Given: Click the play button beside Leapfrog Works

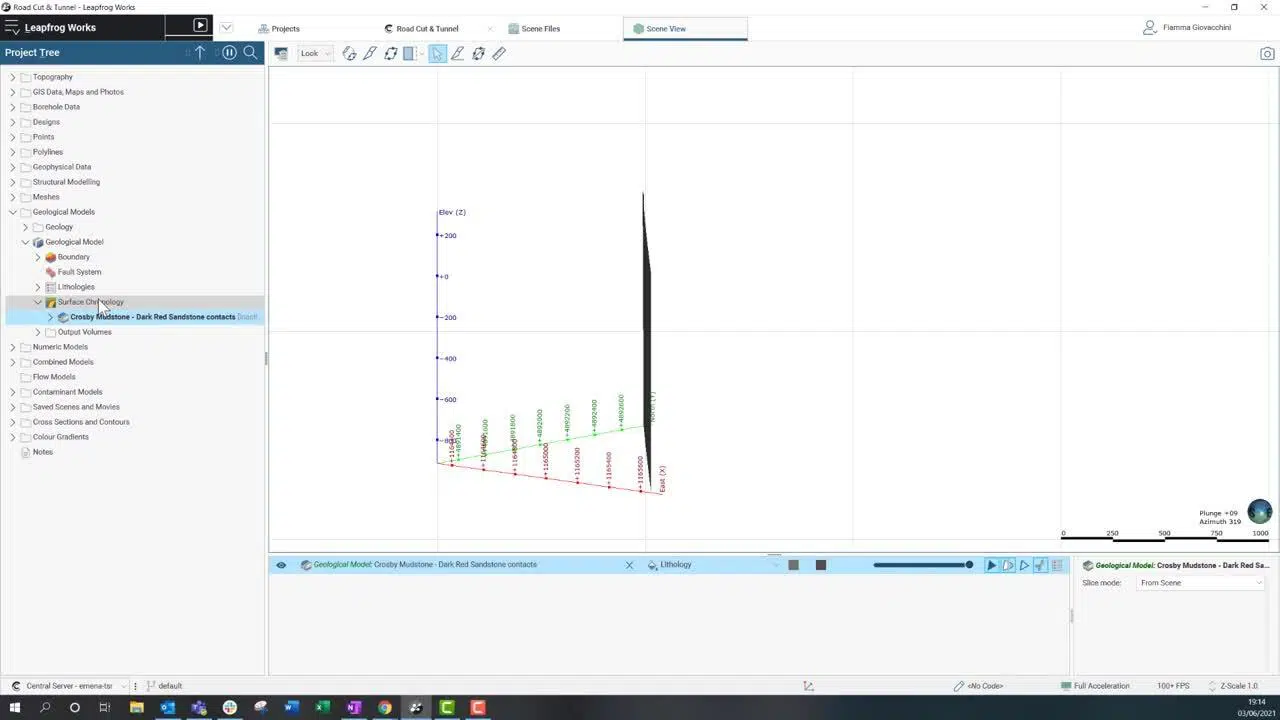Looking at the screenshot, I should click(x=200, y=26).
